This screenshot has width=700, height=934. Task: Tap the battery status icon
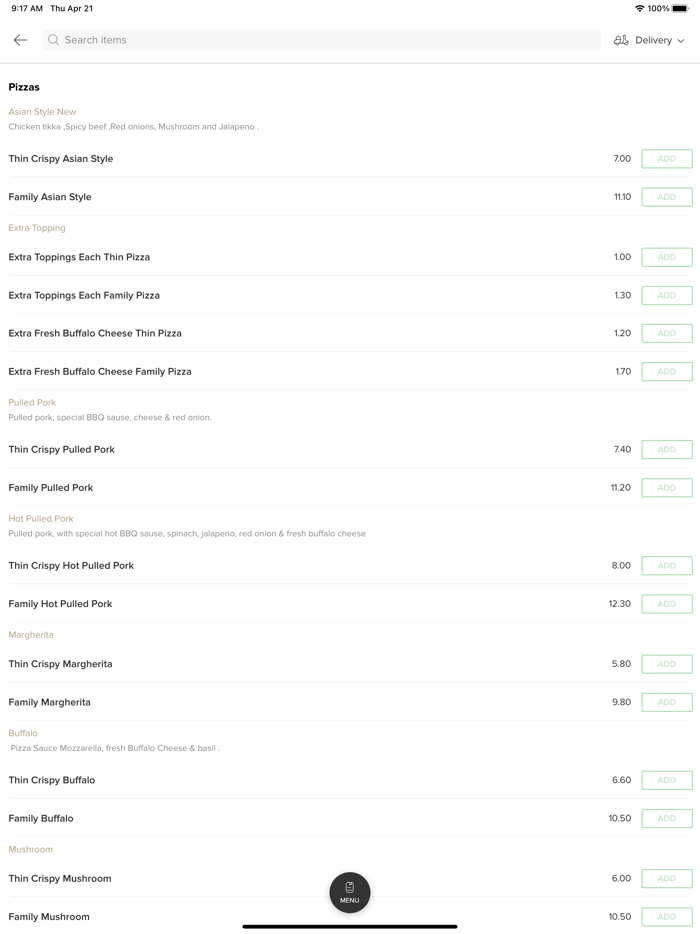pos(680,8)
